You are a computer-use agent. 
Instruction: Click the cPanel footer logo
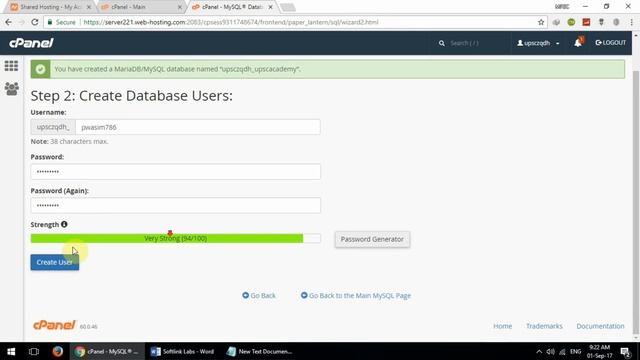point(54,325)
